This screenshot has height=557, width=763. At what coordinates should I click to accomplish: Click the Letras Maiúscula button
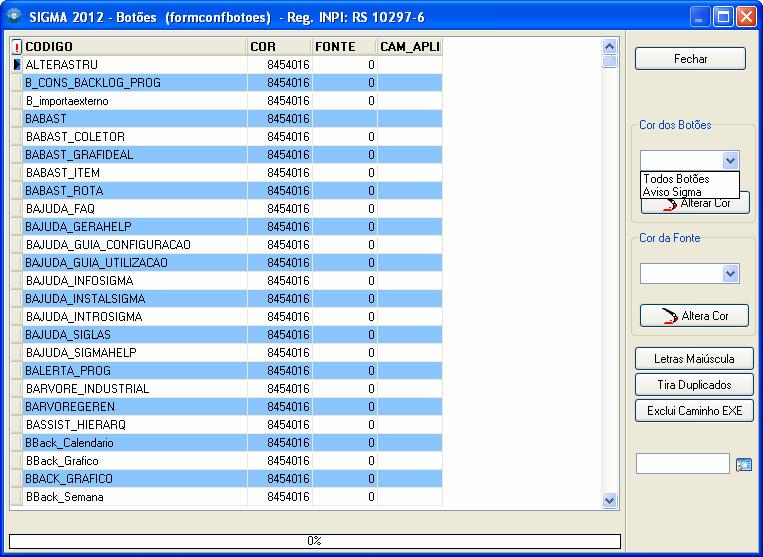point(694,359)
